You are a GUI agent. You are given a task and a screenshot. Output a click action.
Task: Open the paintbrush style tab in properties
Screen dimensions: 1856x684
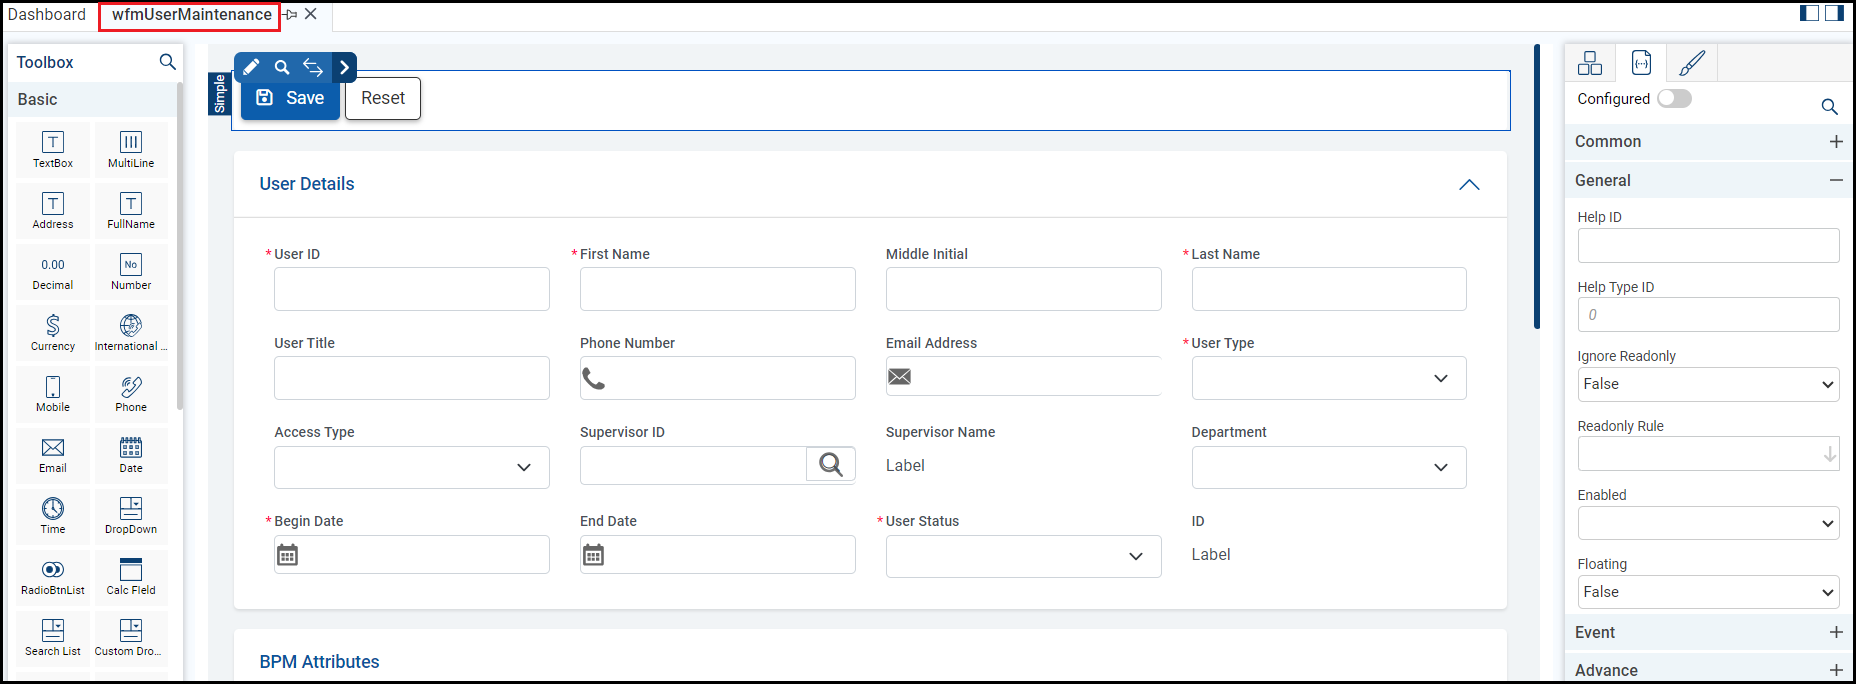point(1692,63)
